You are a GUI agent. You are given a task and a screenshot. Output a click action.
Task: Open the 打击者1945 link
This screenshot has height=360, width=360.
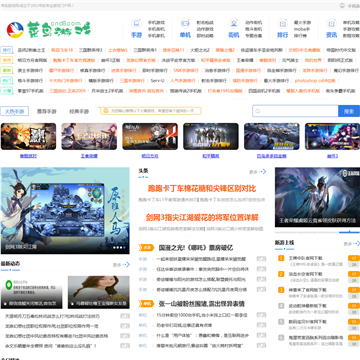225,91
